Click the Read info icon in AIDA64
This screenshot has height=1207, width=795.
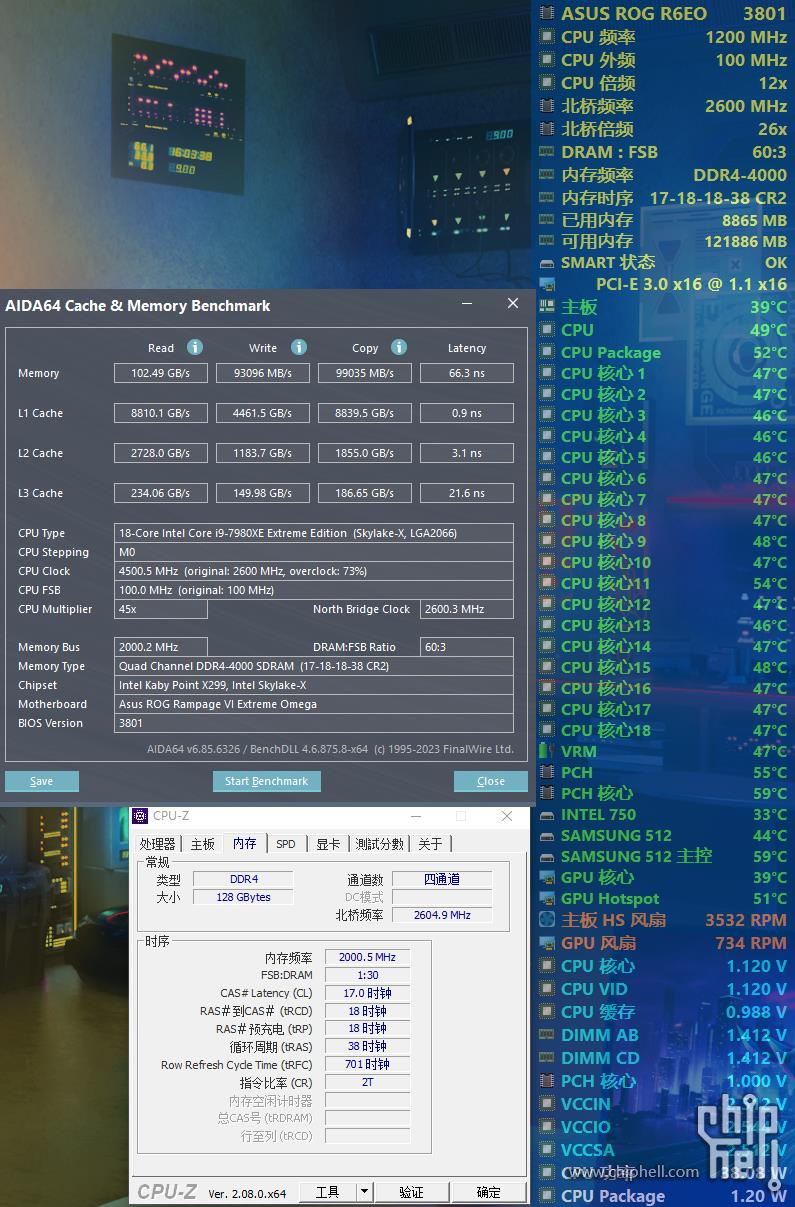coord(195,347)
